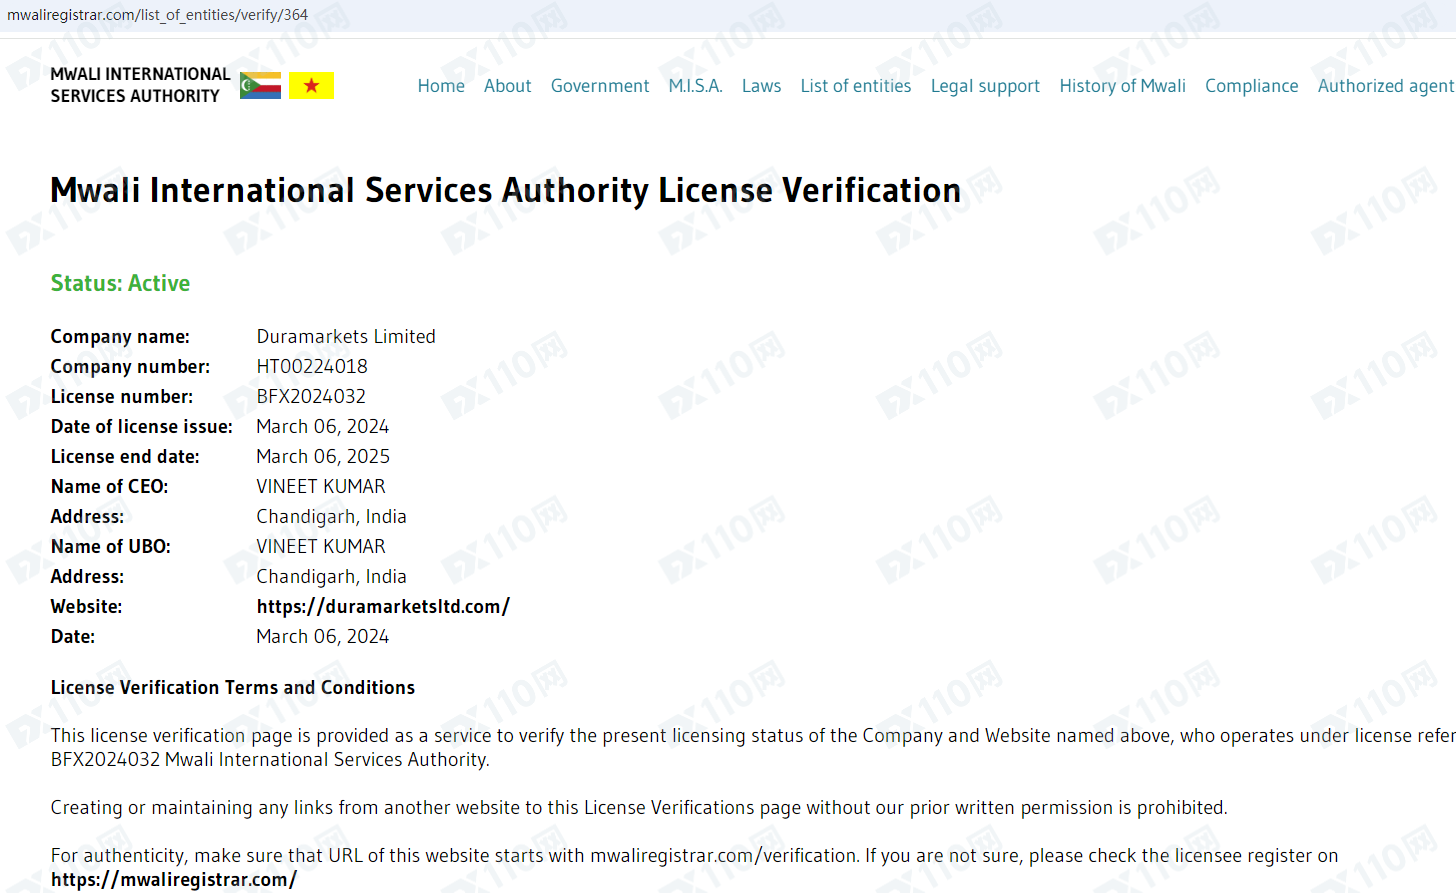1456x893 pixels.
Task: Follow the https://mwaliregistrar.com/ link
Action: coord(174,880)
